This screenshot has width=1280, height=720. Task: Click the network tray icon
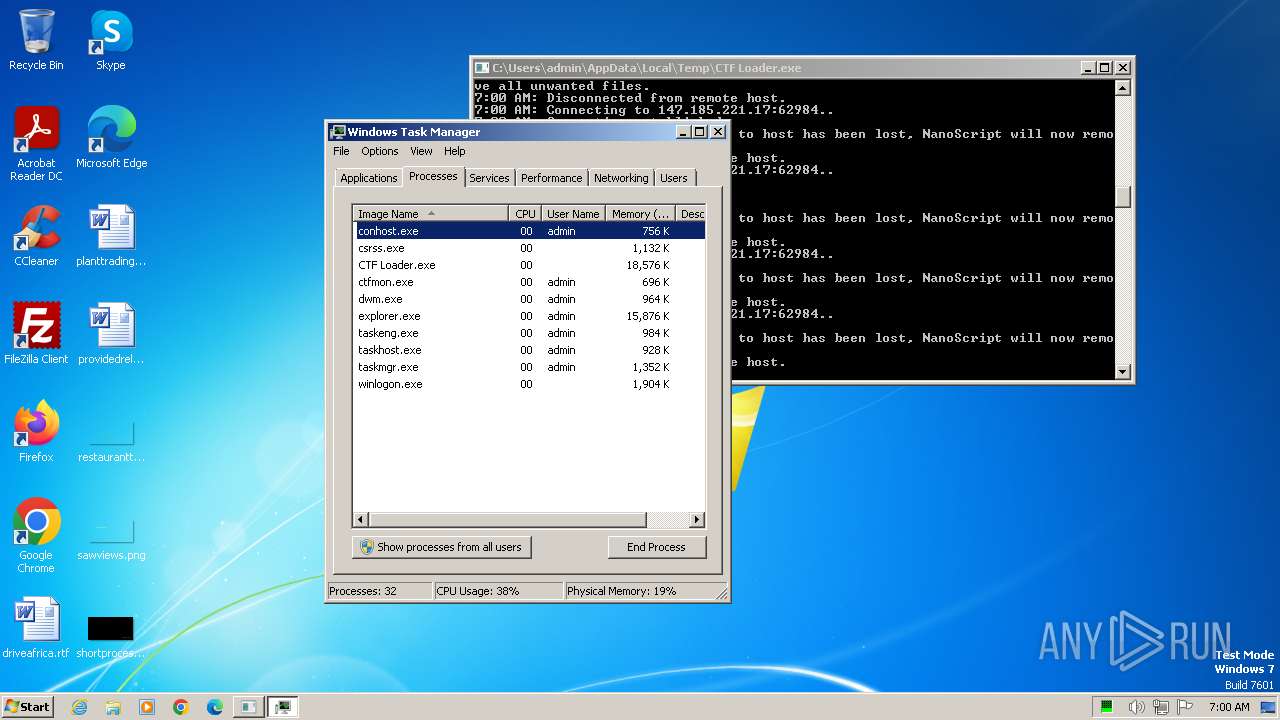click(1161, 707)
